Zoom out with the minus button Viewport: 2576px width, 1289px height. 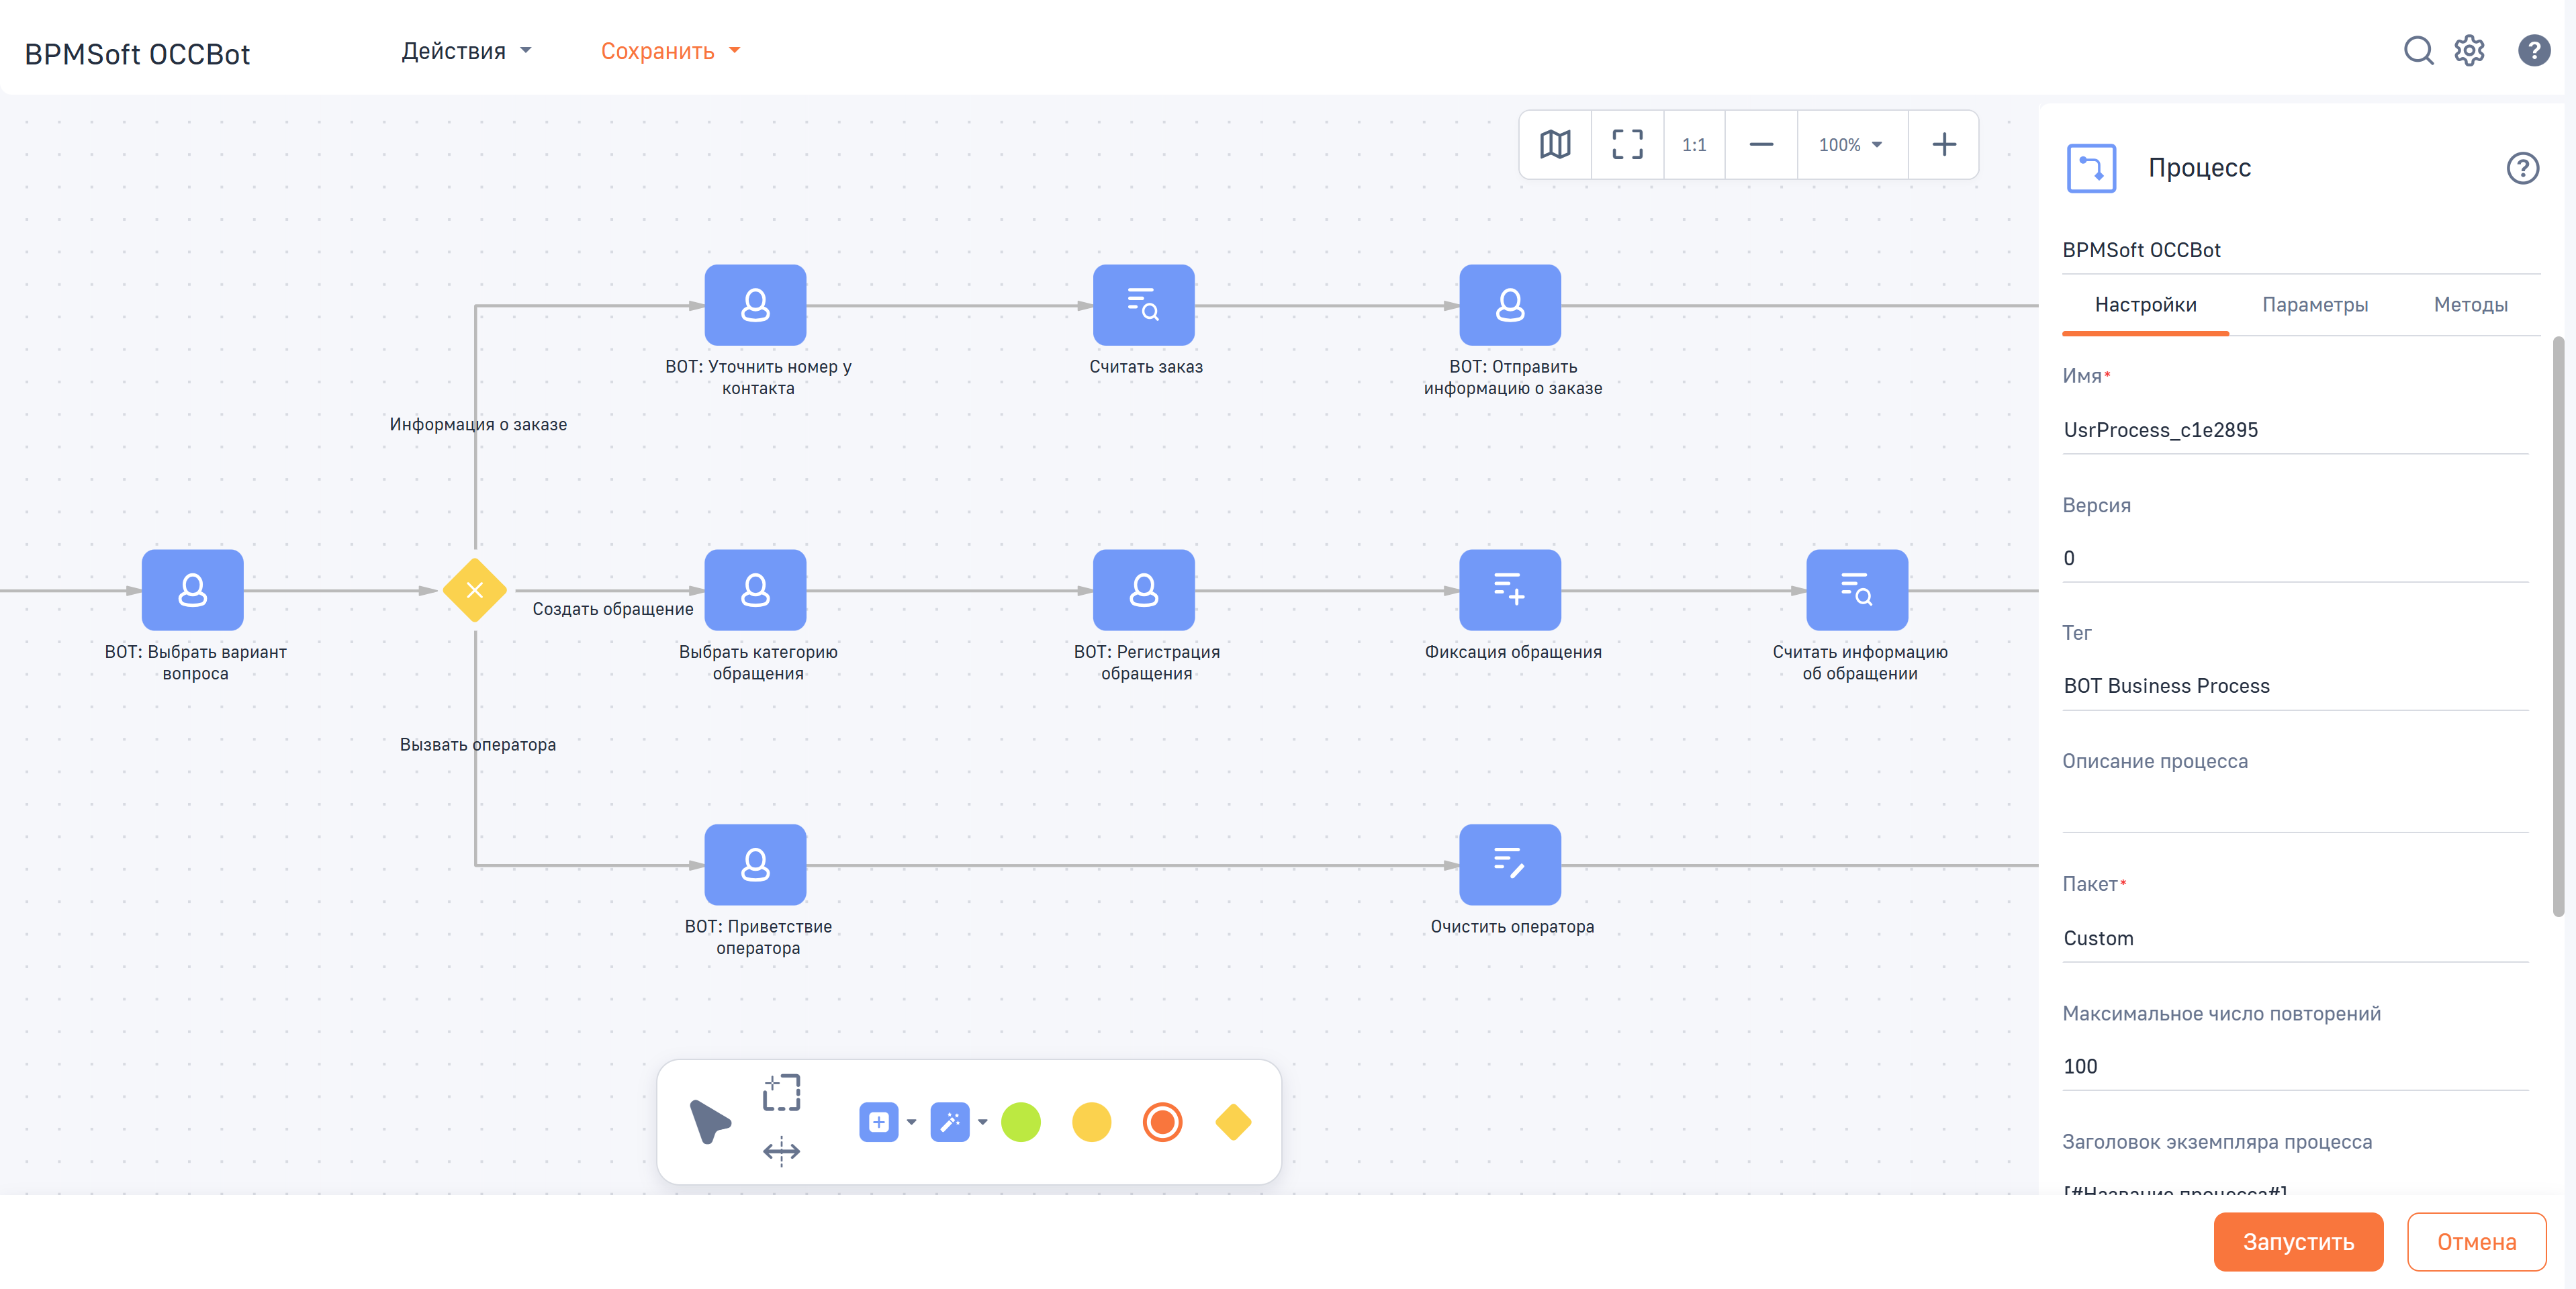coord(1761,145)
